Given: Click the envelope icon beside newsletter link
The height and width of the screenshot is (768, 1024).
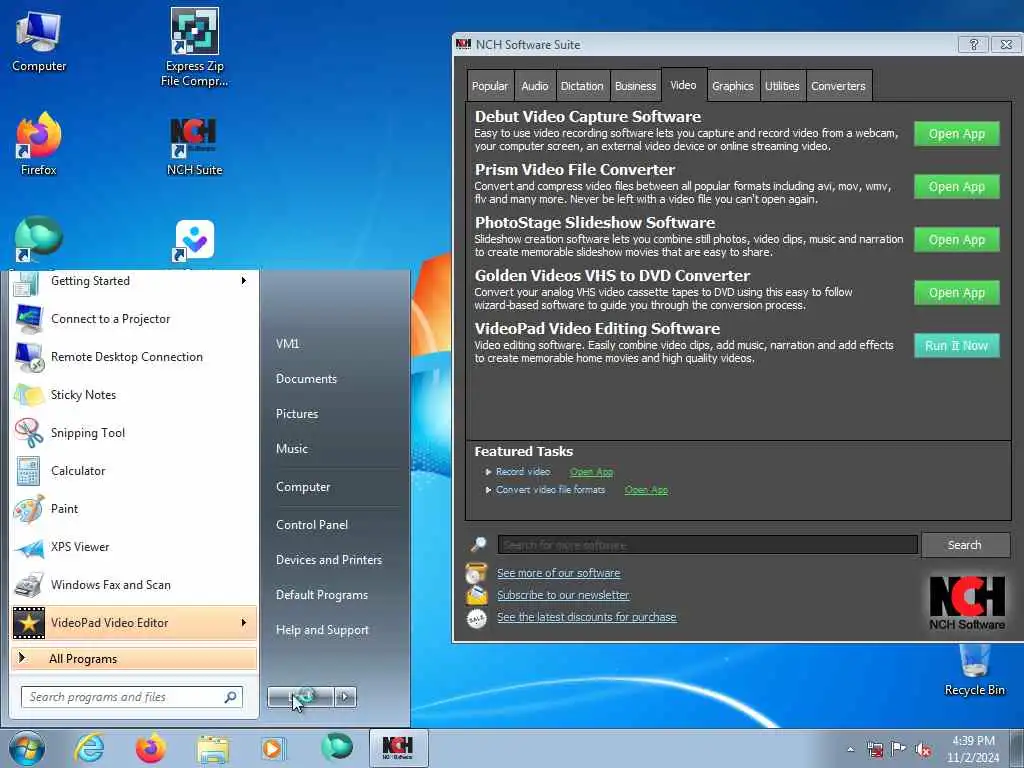Looking at the screenshot, I should pyautogui.click(x=476, y=595).
